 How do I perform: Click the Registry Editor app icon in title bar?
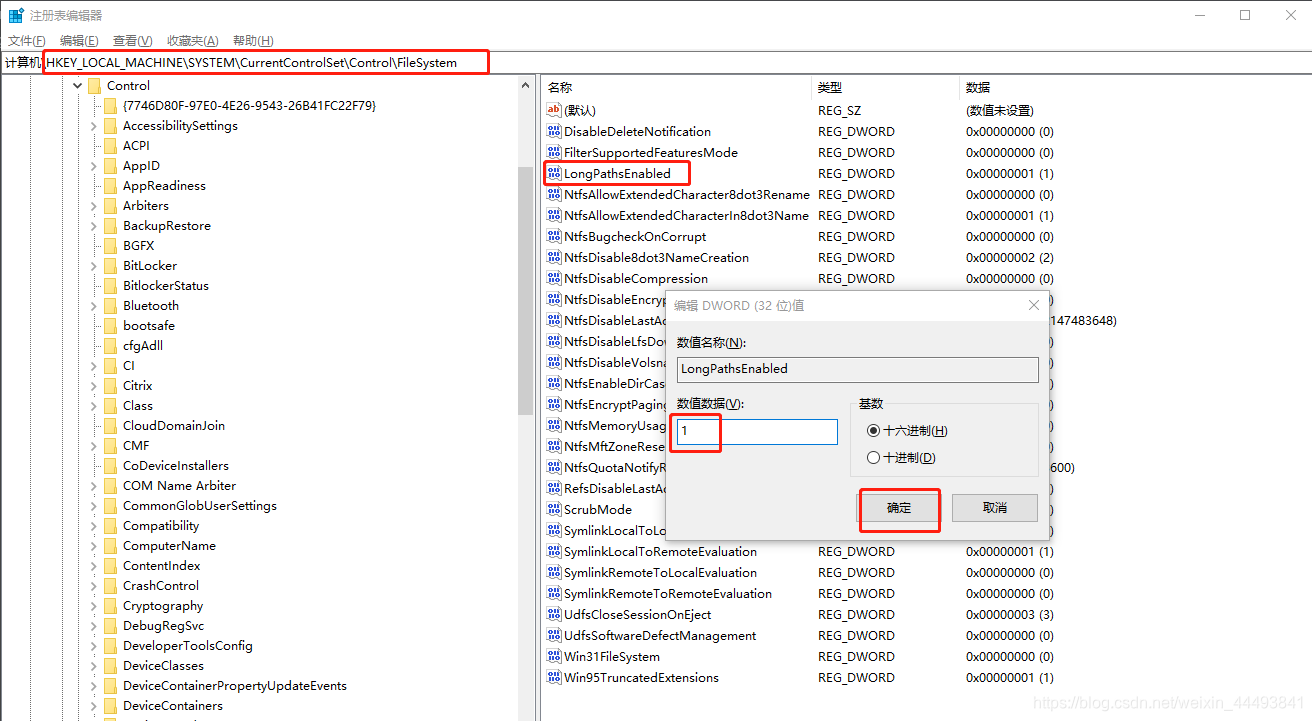16,15
